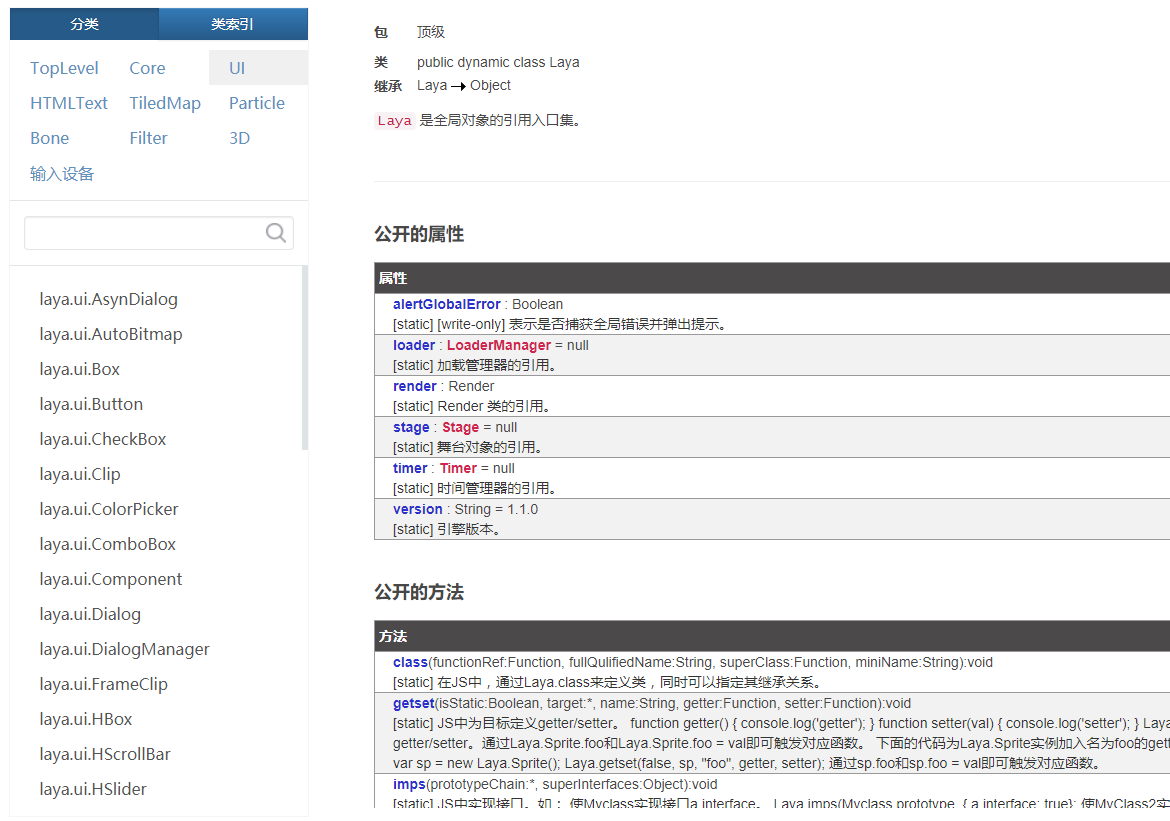1170x821 pixels.
Task: Click the red Laya code label
Action: [394, 121]
